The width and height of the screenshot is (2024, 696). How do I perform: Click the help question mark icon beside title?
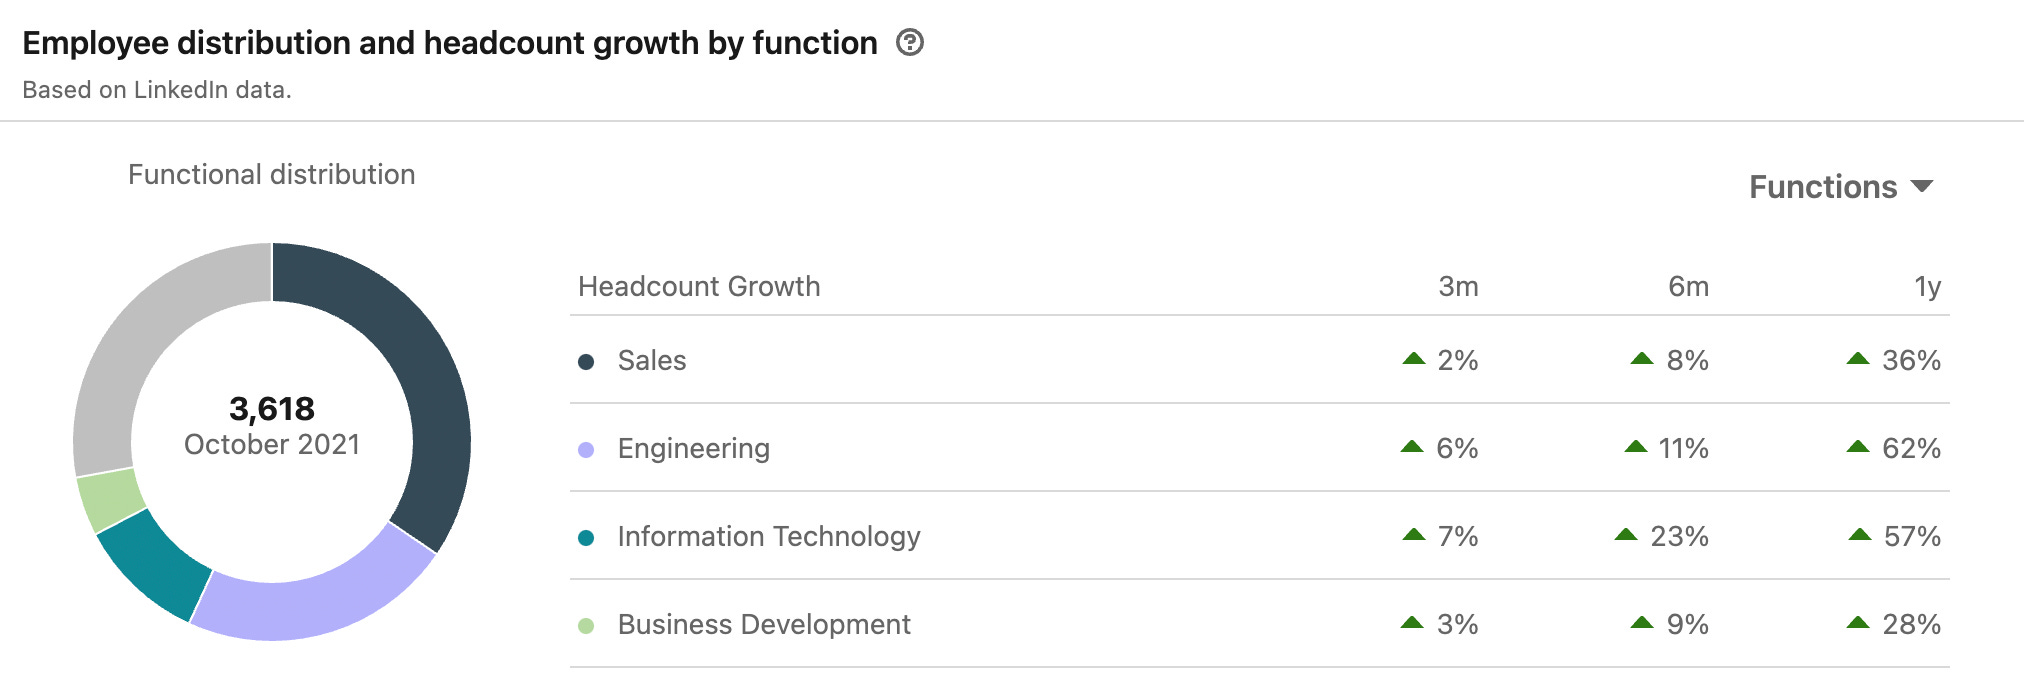click(909, 43)
